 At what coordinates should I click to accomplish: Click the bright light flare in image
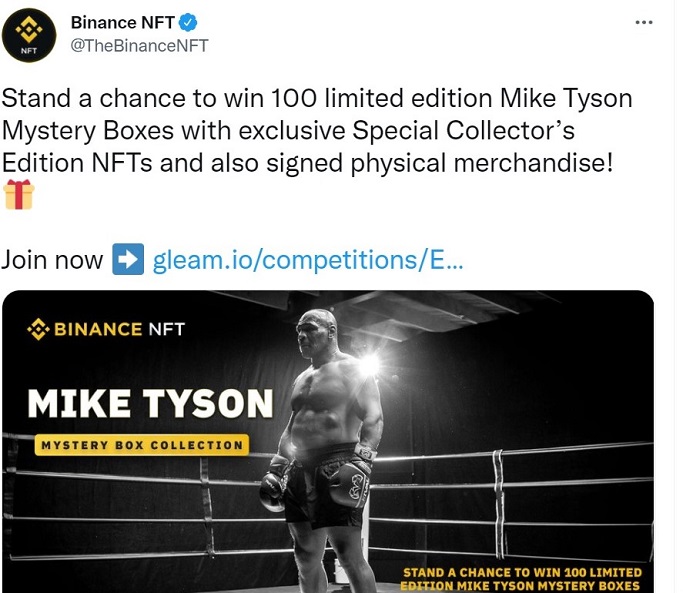(369, 364)
